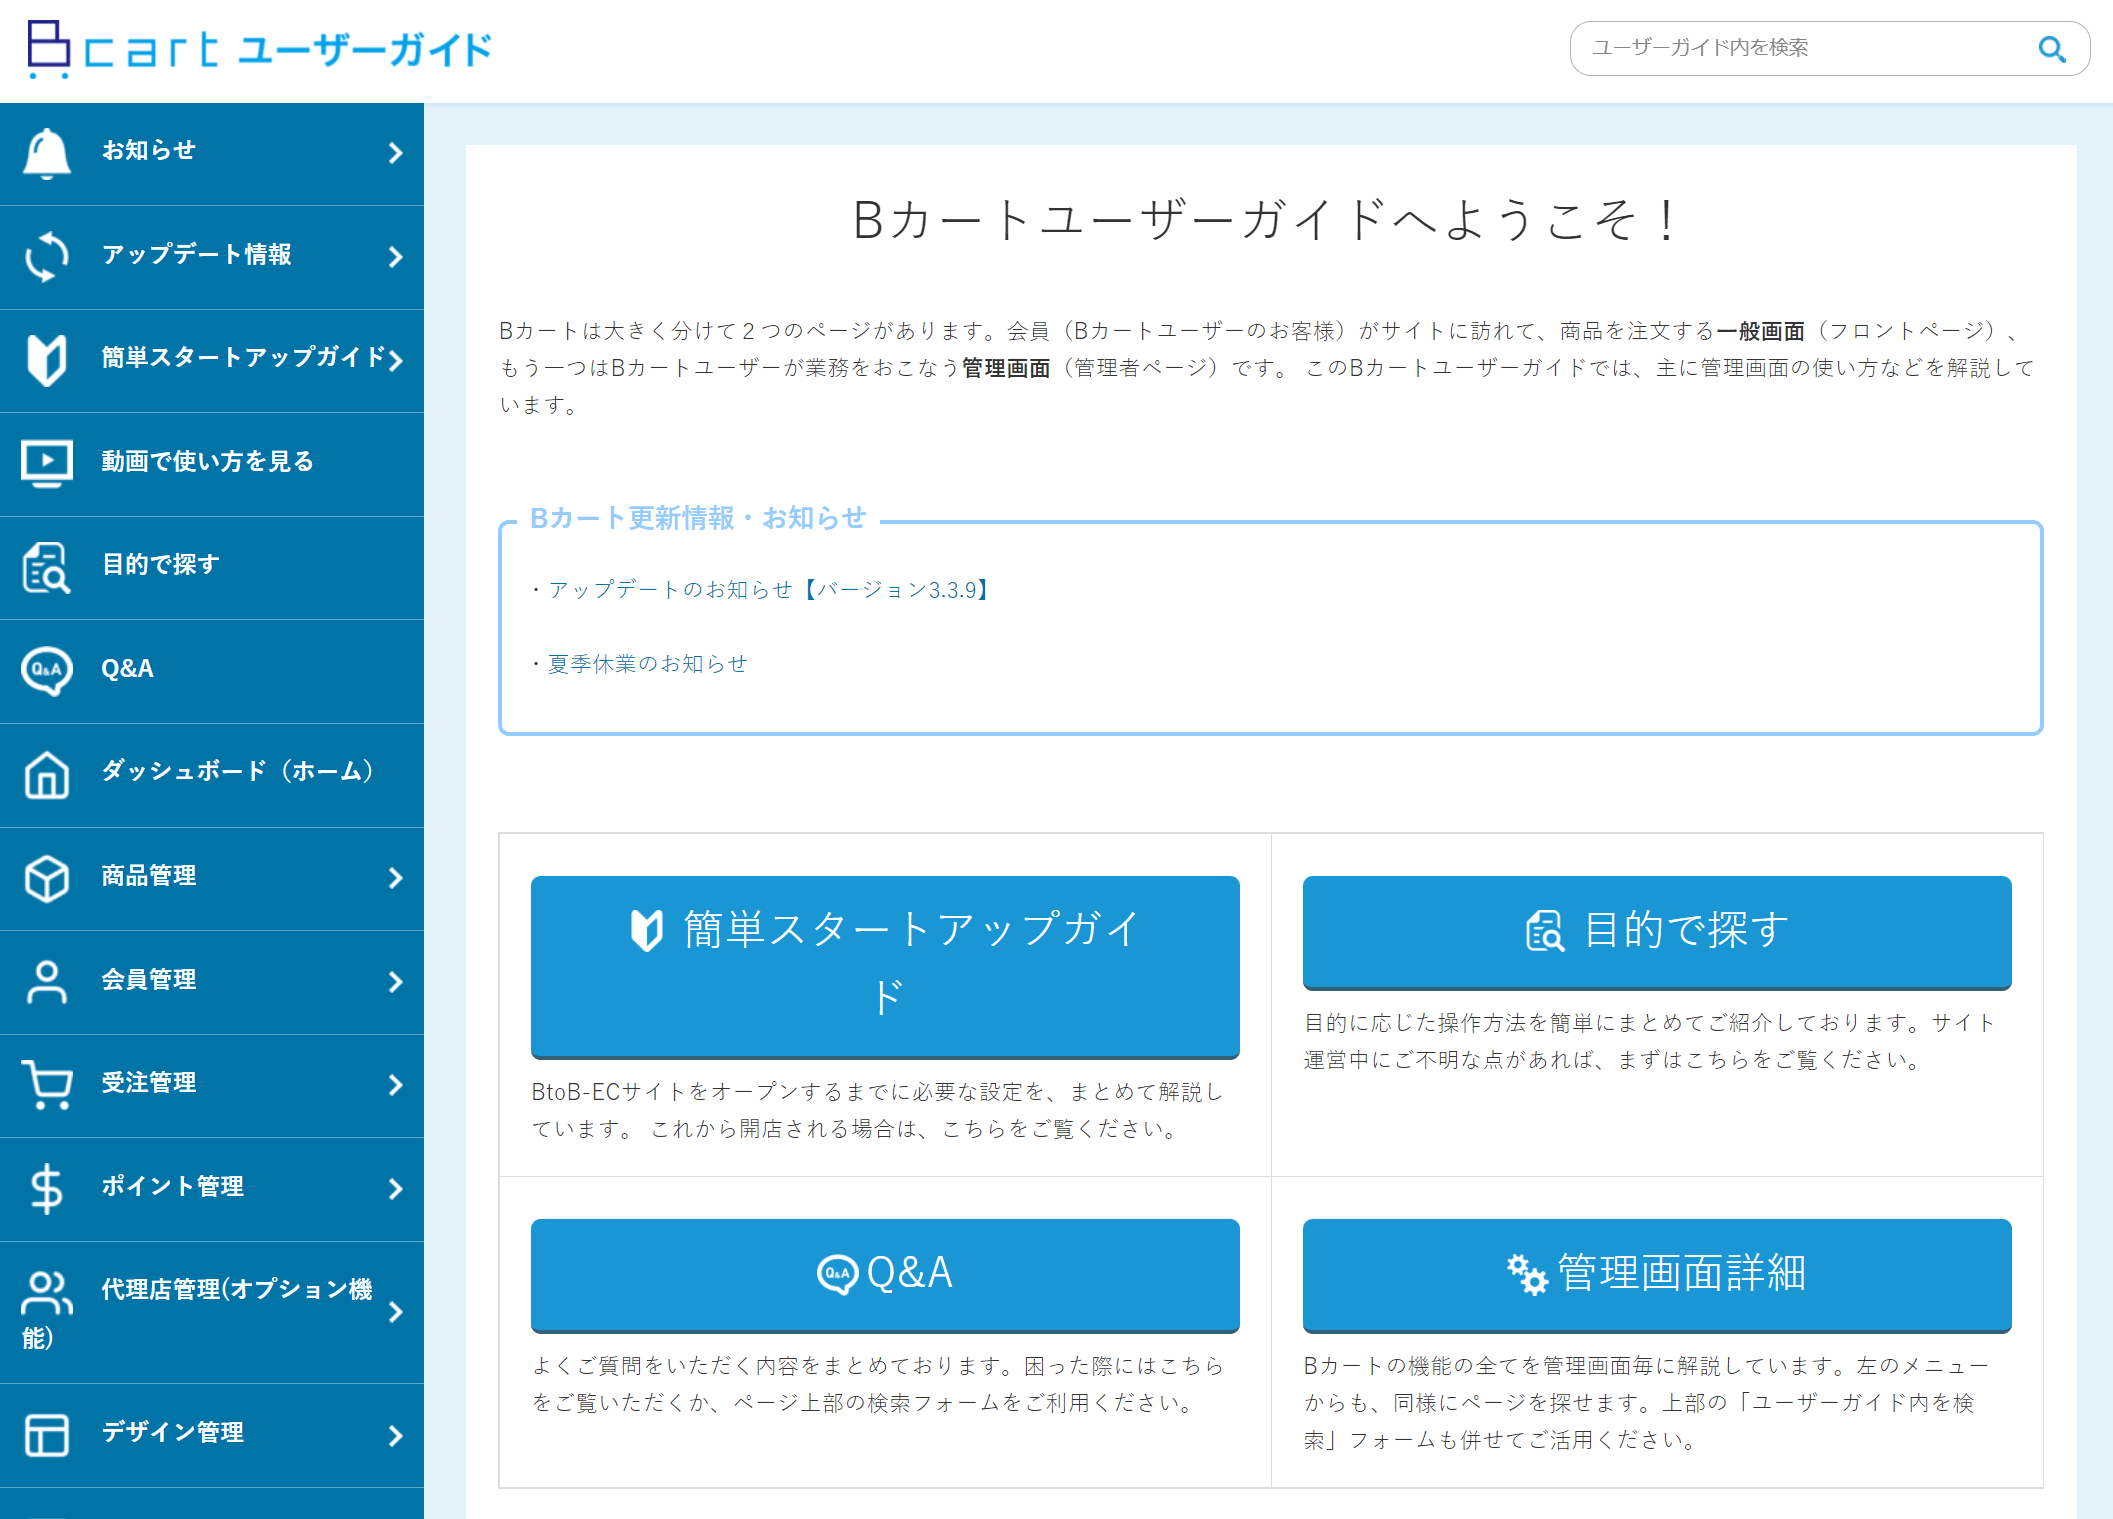The image size is (2113, 1519).
Task: Click the Q&A speech bubble sidebar icon
Action: [47, 670]
